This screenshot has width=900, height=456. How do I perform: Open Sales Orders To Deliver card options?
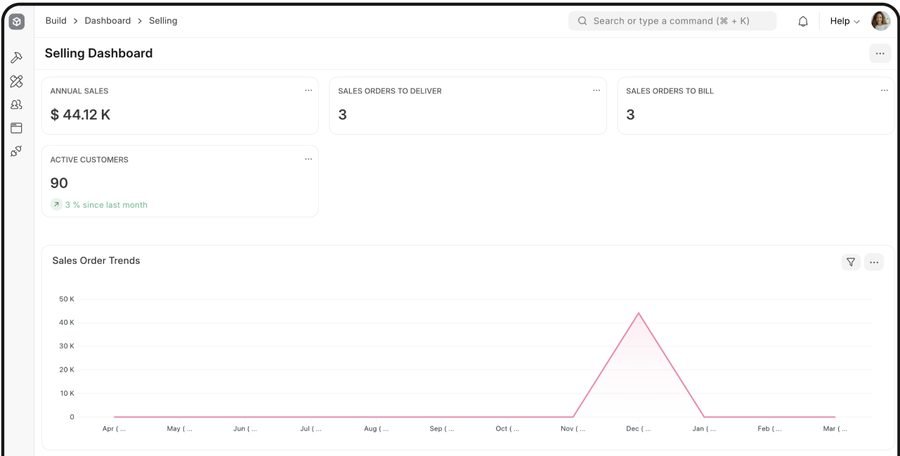[596, 91]
